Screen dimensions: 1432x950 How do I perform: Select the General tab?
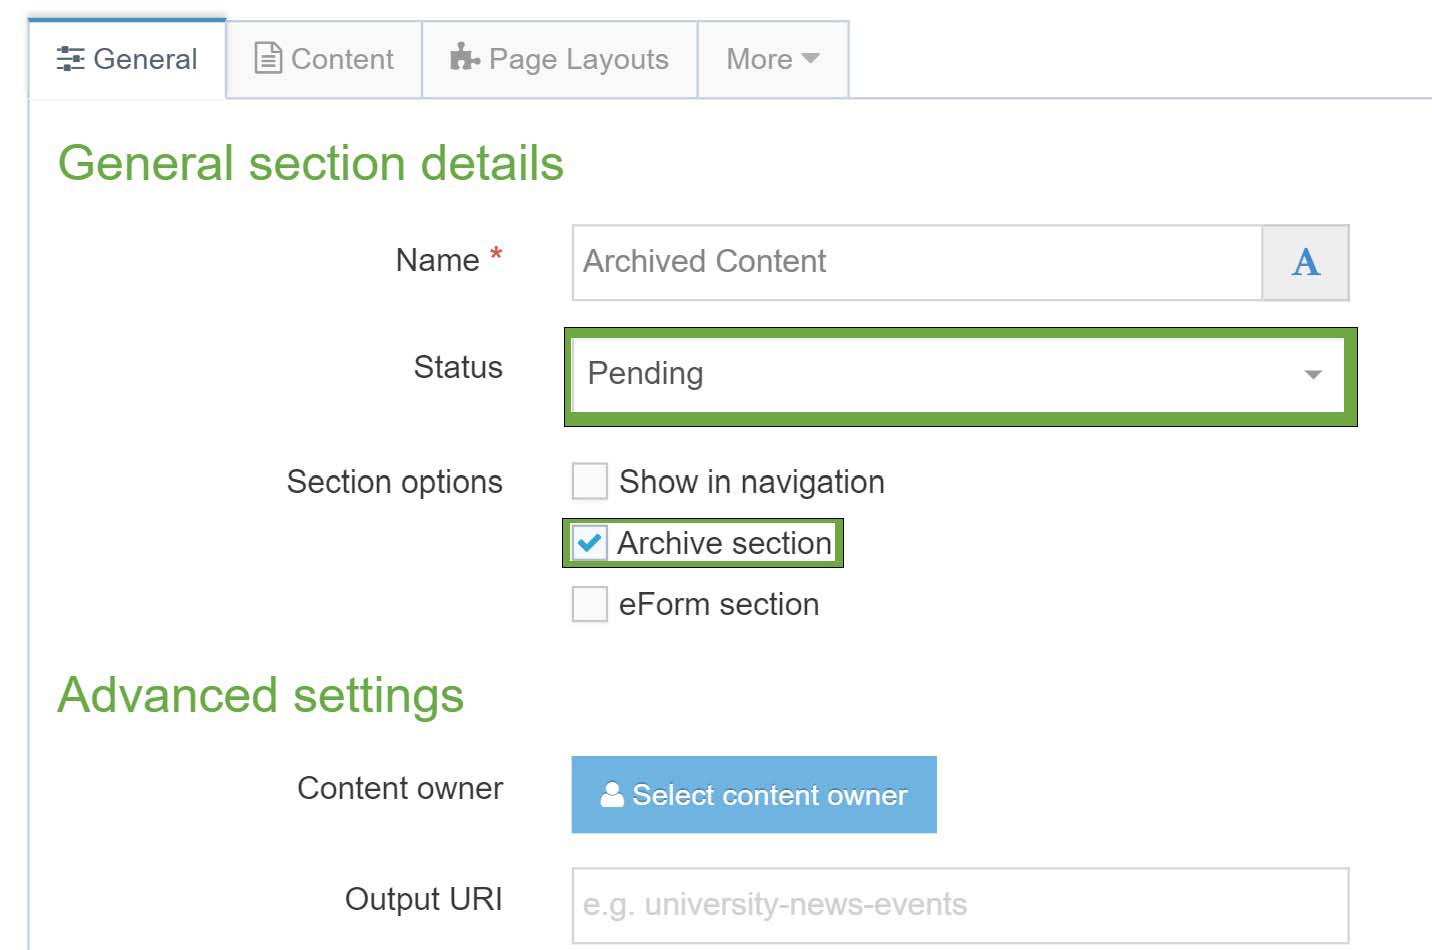[127, 59]
